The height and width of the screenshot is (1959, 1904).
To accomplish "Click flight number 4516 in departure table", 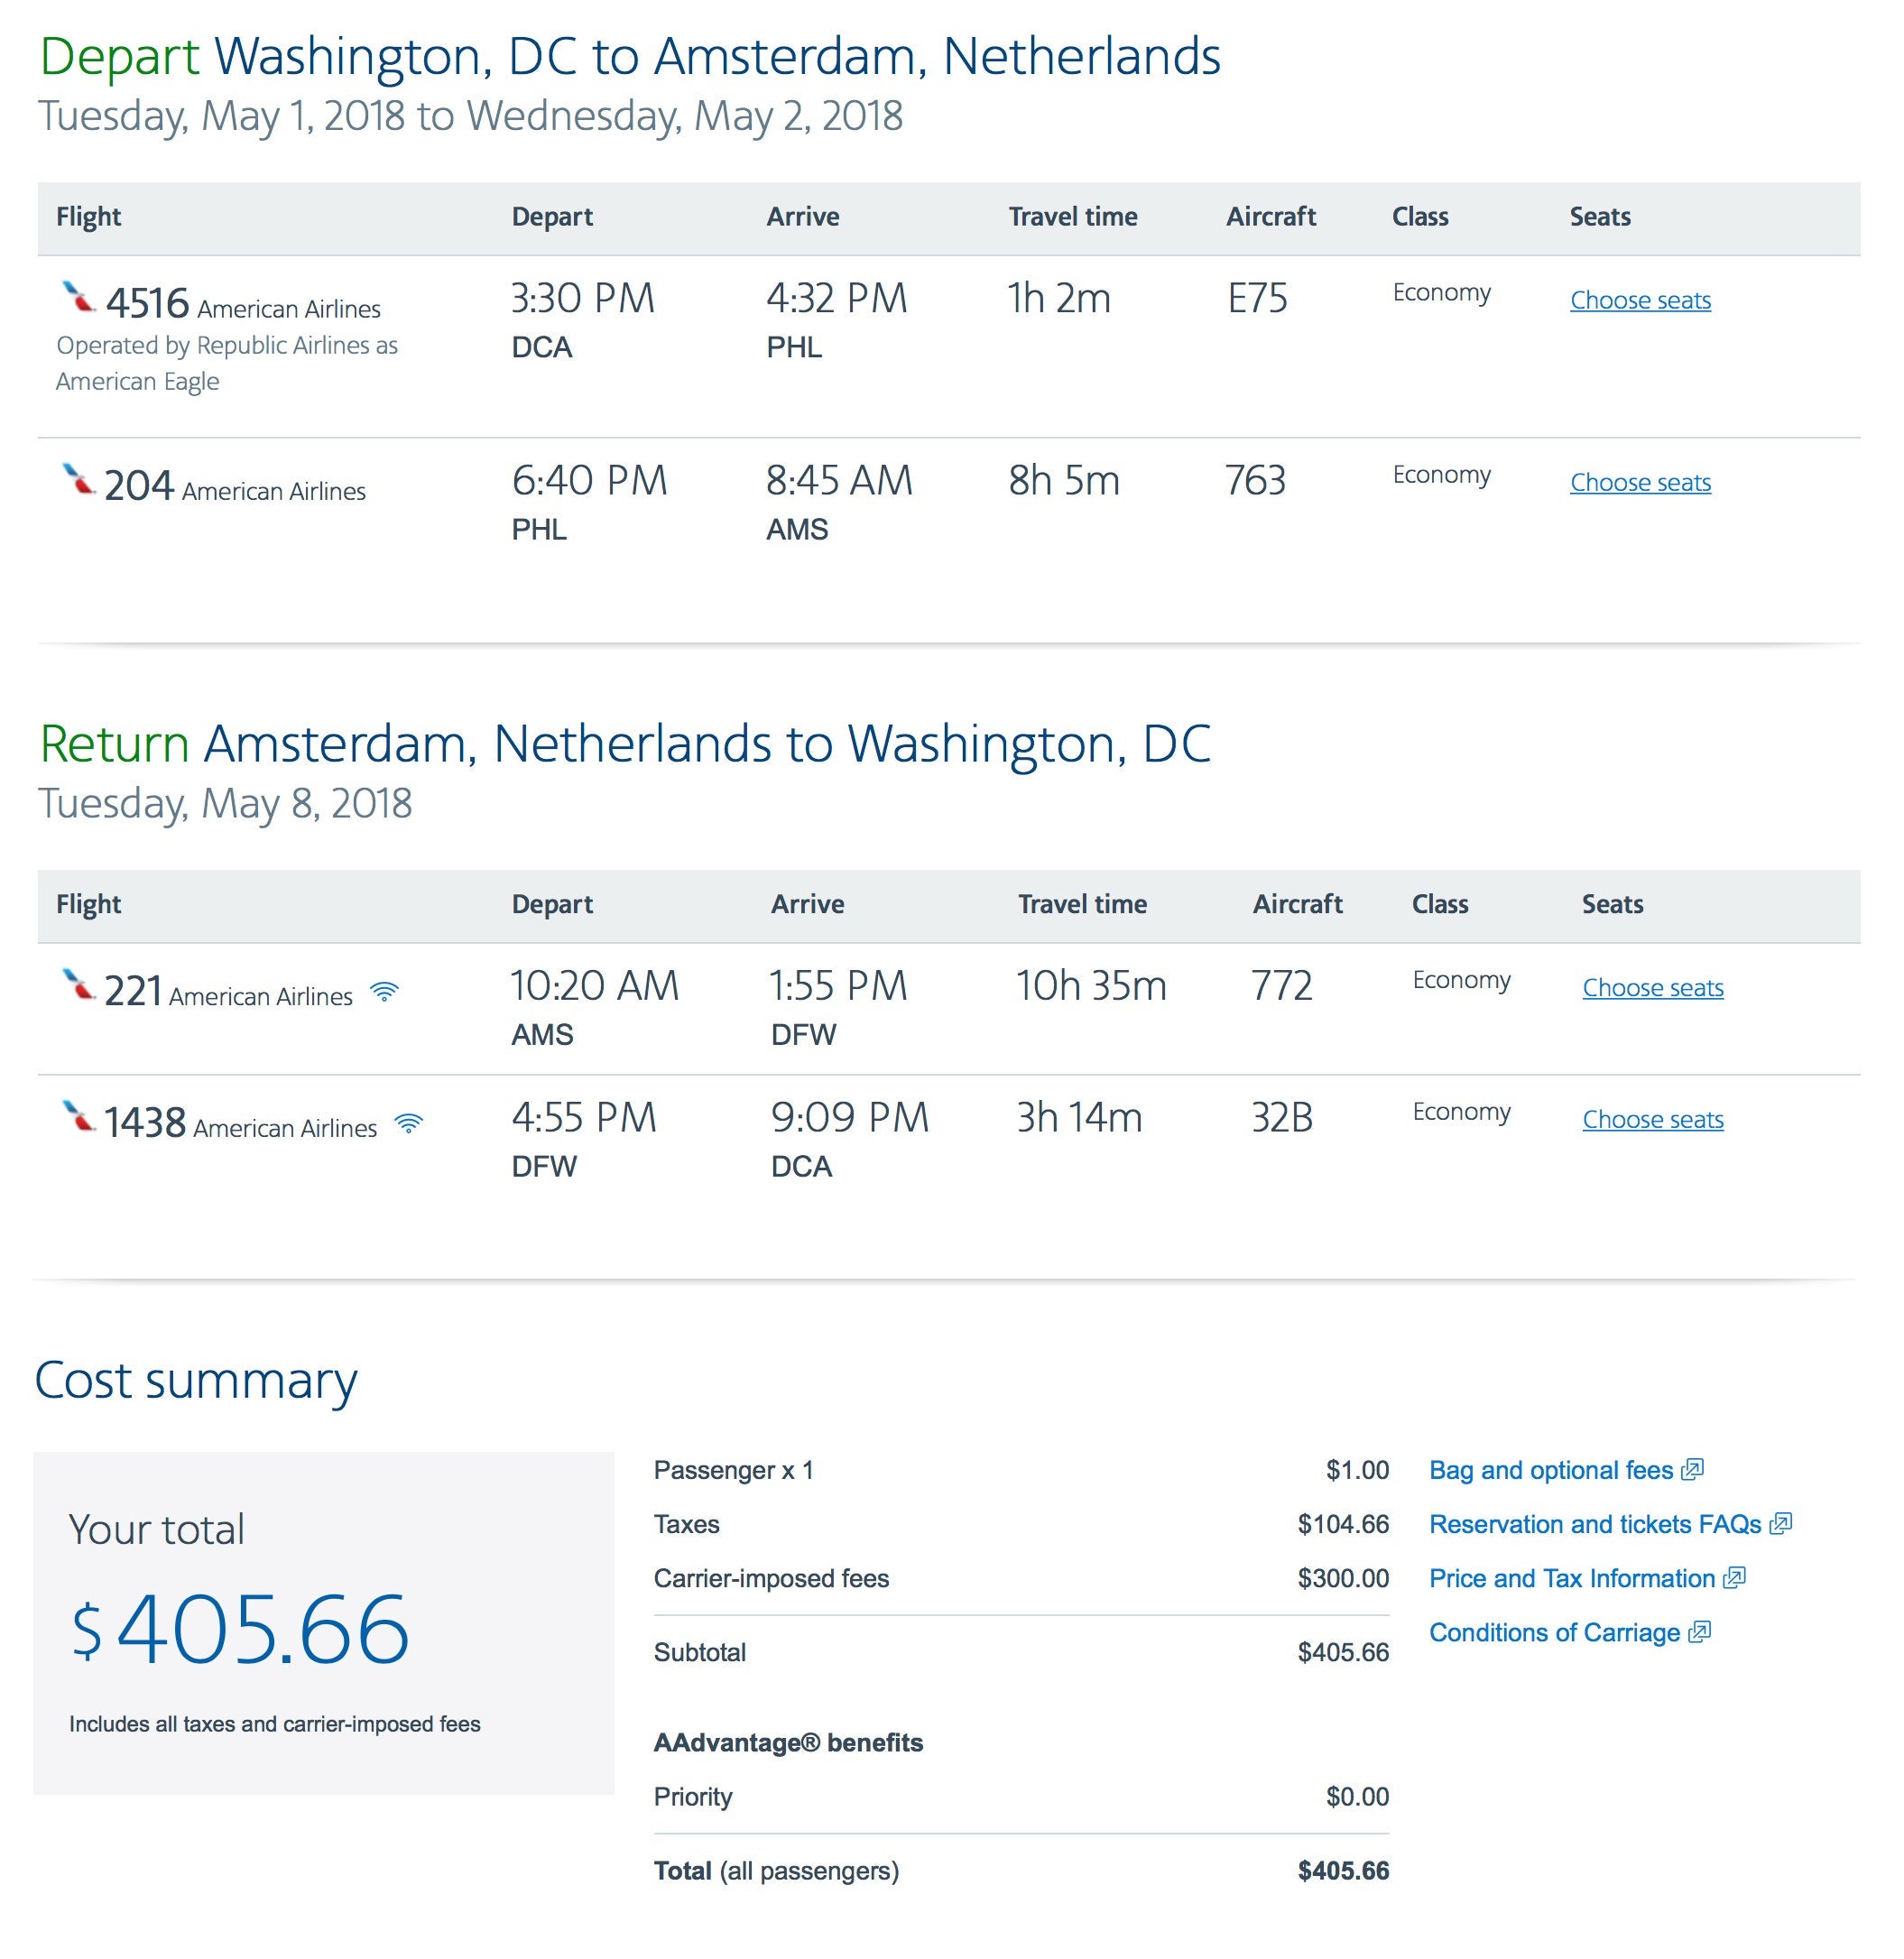I will coord(147,303).
